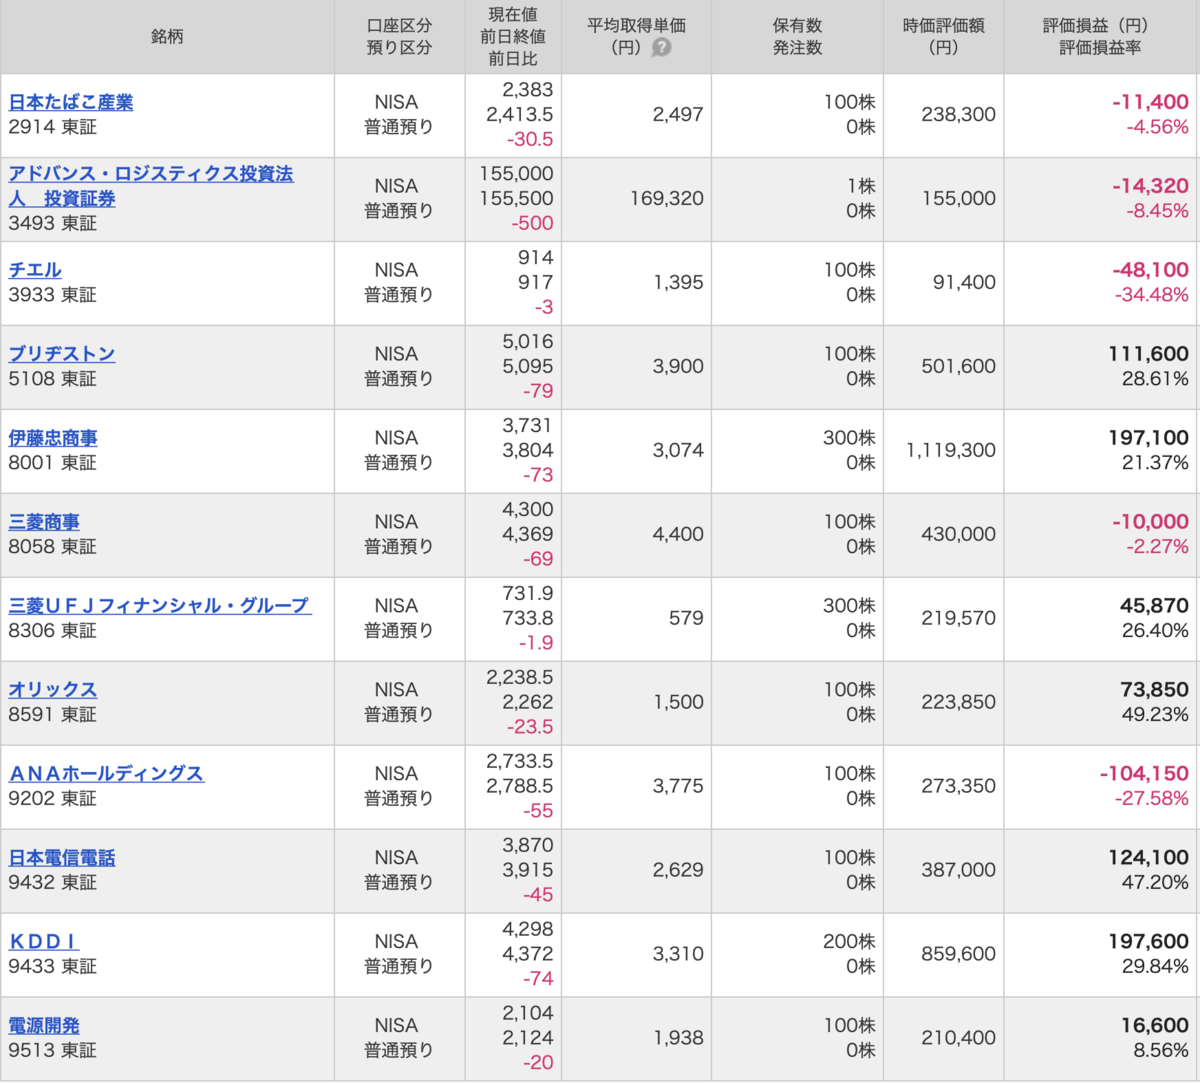Screen dimensions: 1200x1083
Task: Select the 197,600 profit value
Action: pyautogui.click(x=1149, y=942)
